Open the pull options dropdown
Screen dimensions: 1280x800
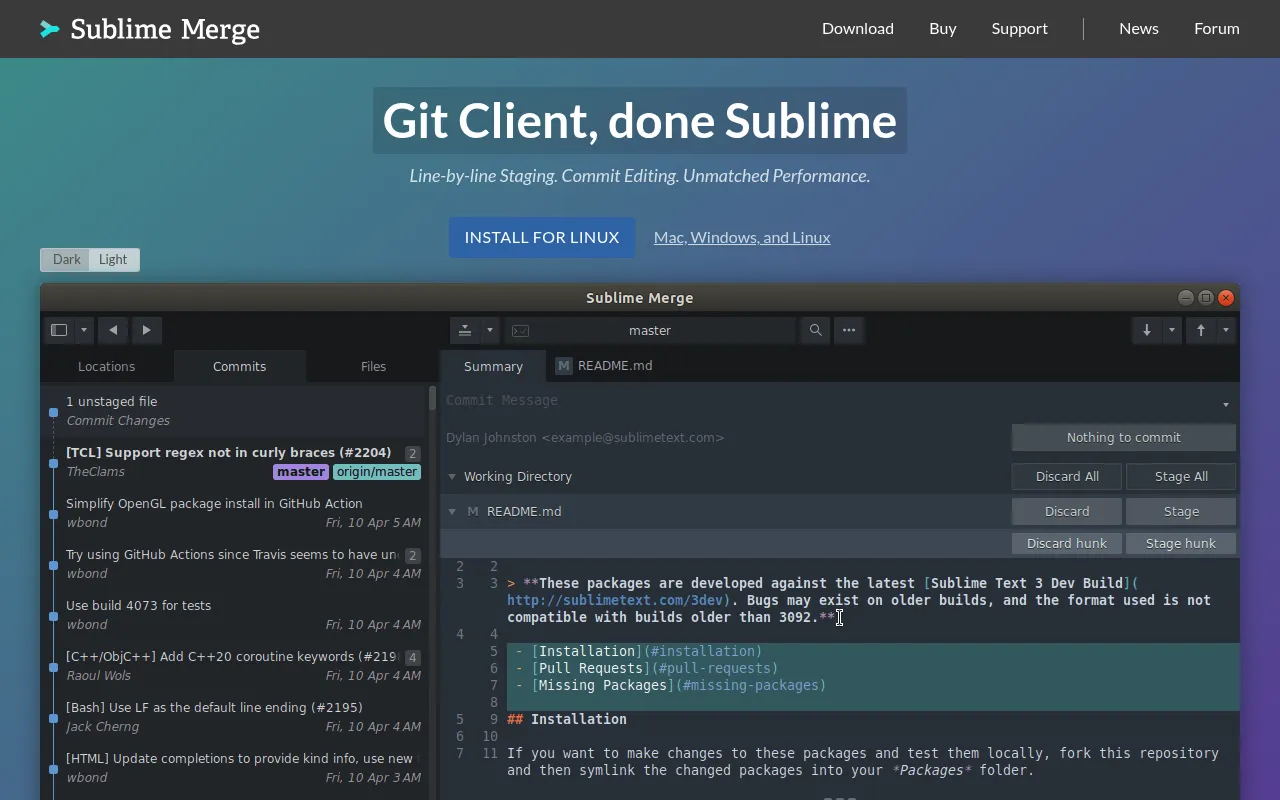point(1171,330)
